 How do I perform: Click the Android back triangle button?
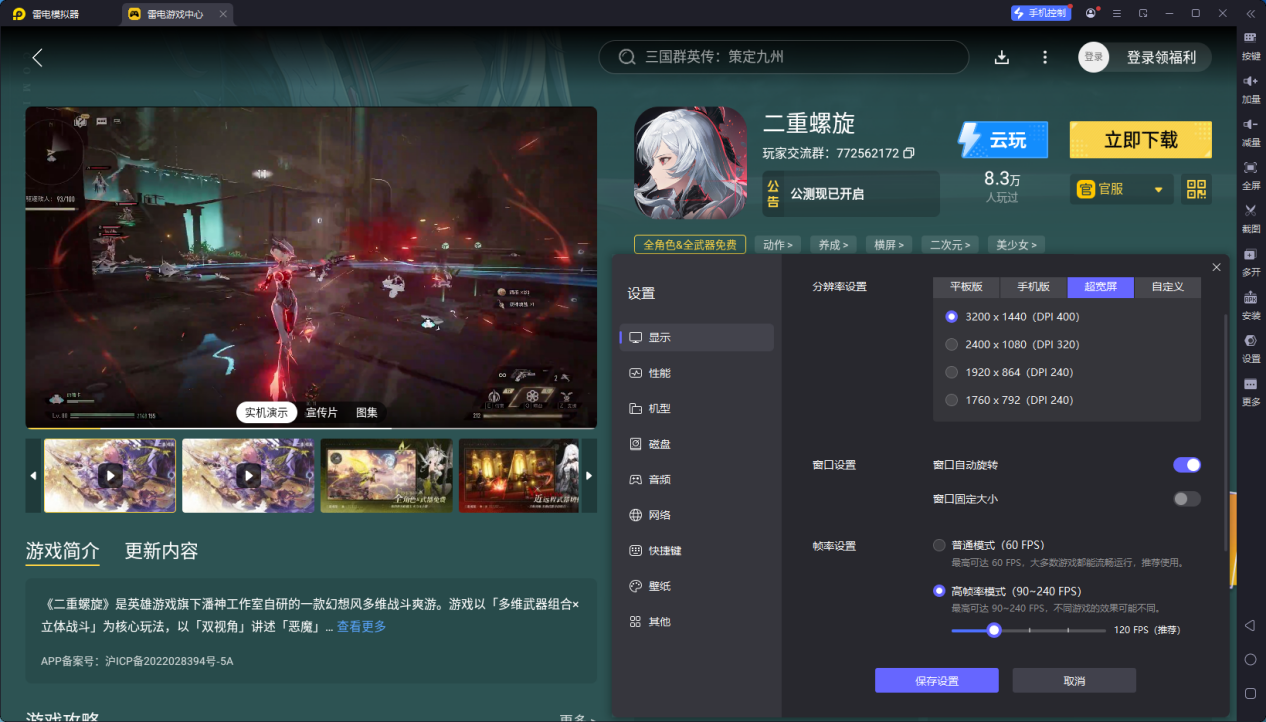click(x=1250, y=625)
